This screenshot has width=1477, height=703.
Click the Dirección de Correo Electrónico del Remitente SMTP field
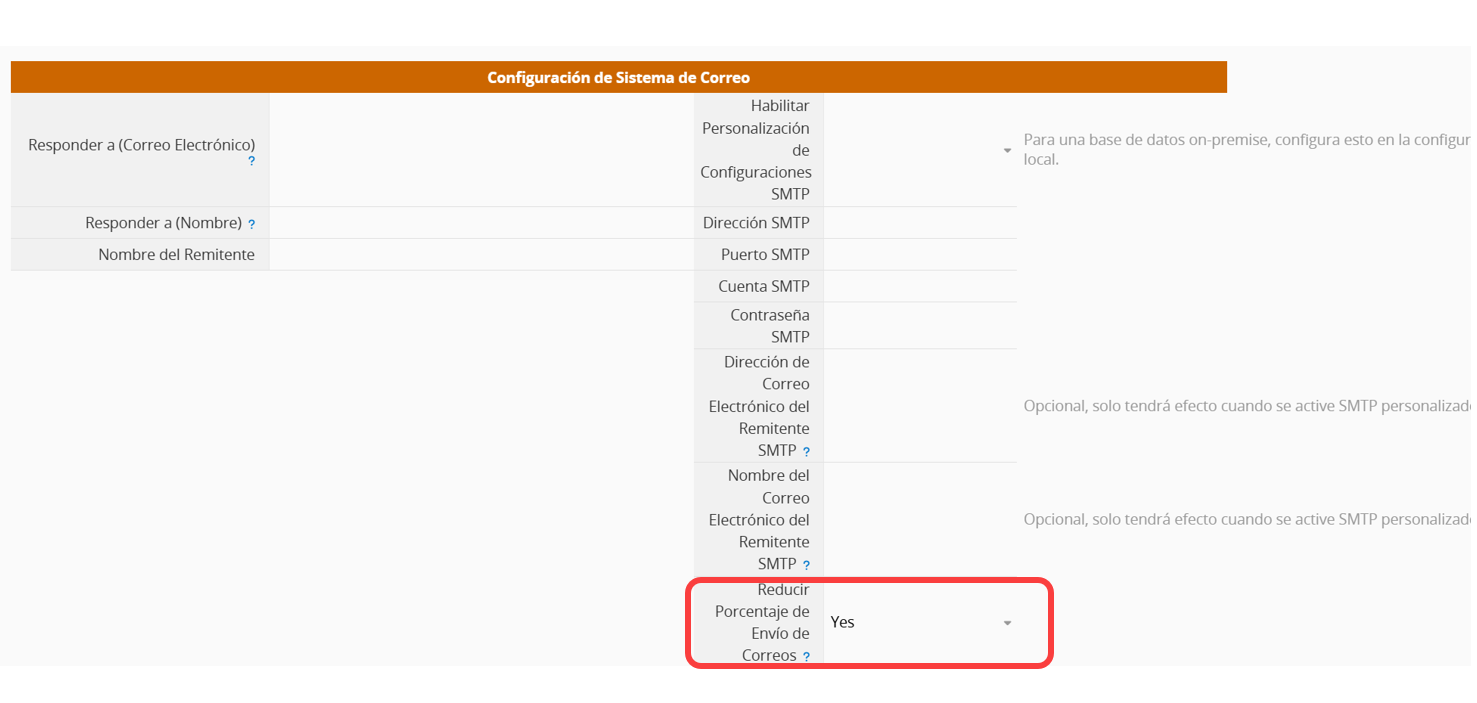tap(920, 406)
